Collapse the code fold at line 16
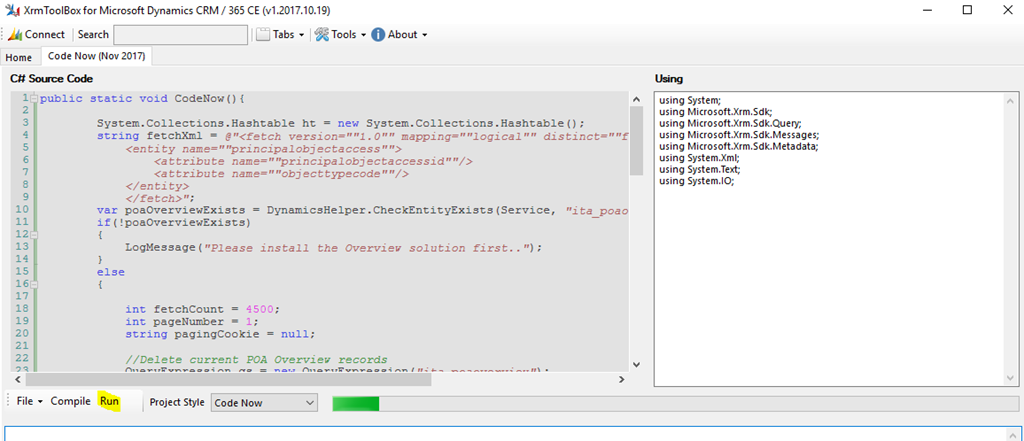Viewport: 1024px width, 441px height. tap(34, 284)
